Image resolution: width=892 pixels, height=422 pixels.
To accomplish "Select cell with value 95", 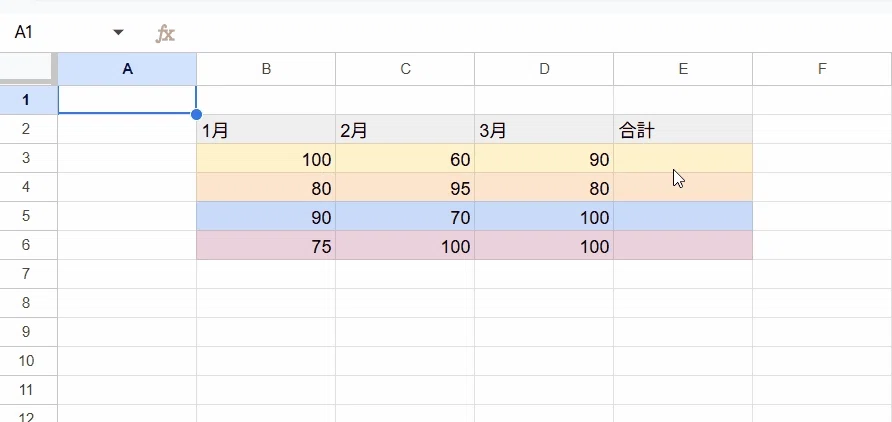I will point(405,187).
